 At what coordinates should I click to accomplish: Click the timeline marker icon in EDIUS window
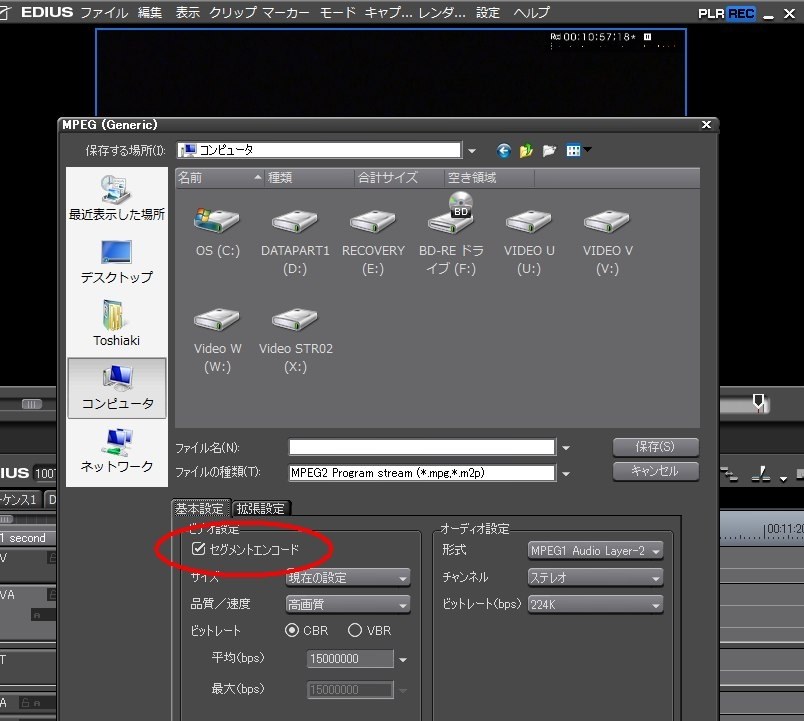758,403
